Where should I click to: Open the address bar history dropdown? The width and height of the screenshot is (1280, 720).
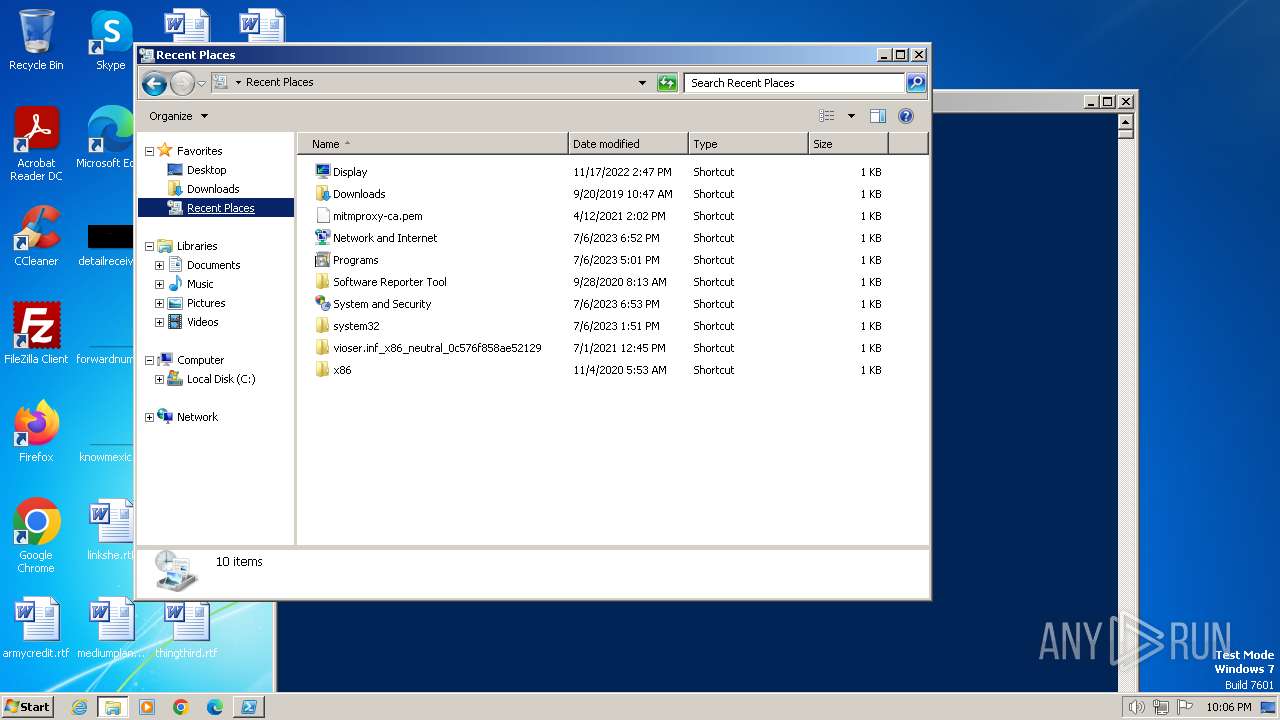coord(642,83)
